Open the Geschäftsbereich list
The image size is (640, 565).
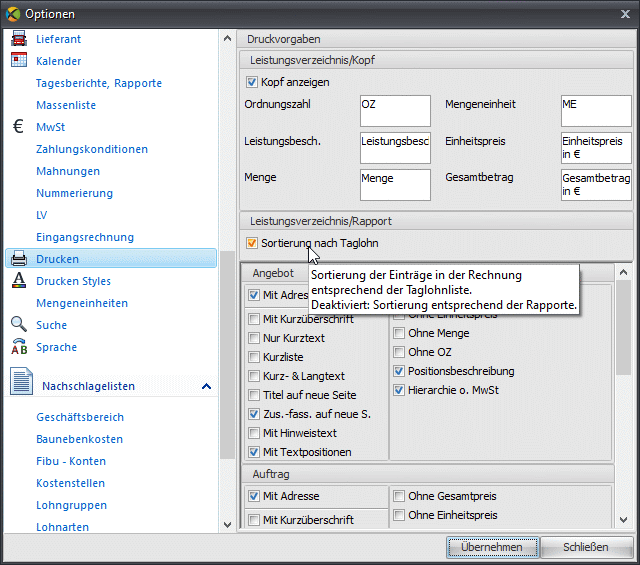coord(80,417)
